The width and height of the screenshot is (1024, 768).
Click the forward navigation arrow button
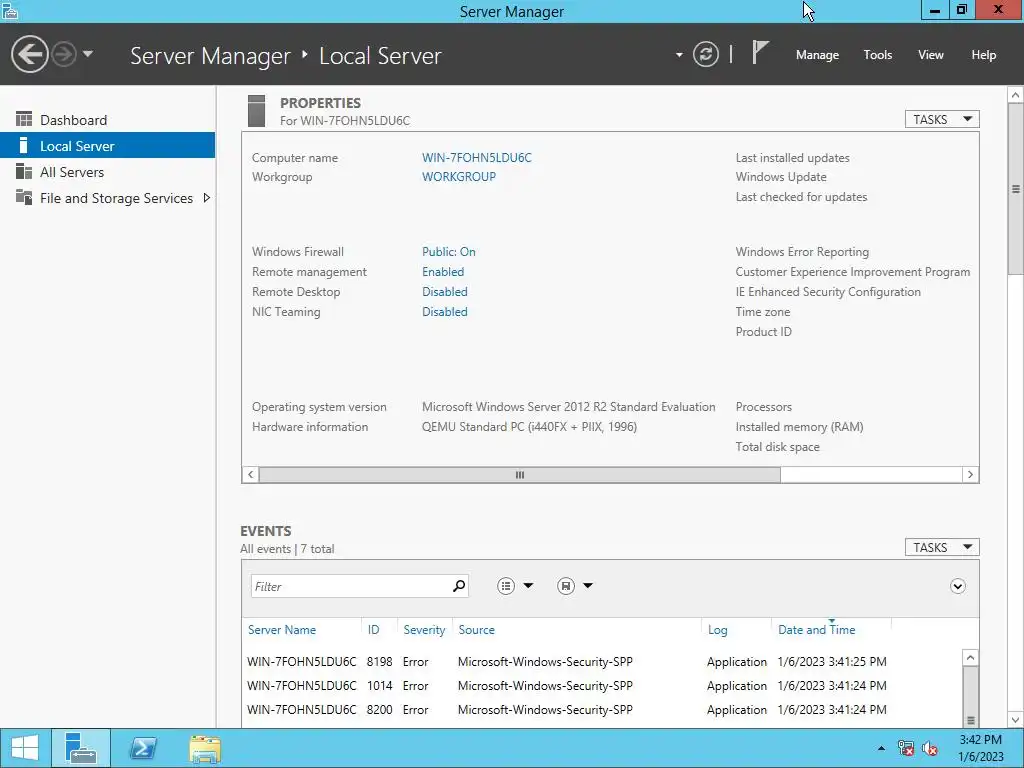tap(64, 54)
